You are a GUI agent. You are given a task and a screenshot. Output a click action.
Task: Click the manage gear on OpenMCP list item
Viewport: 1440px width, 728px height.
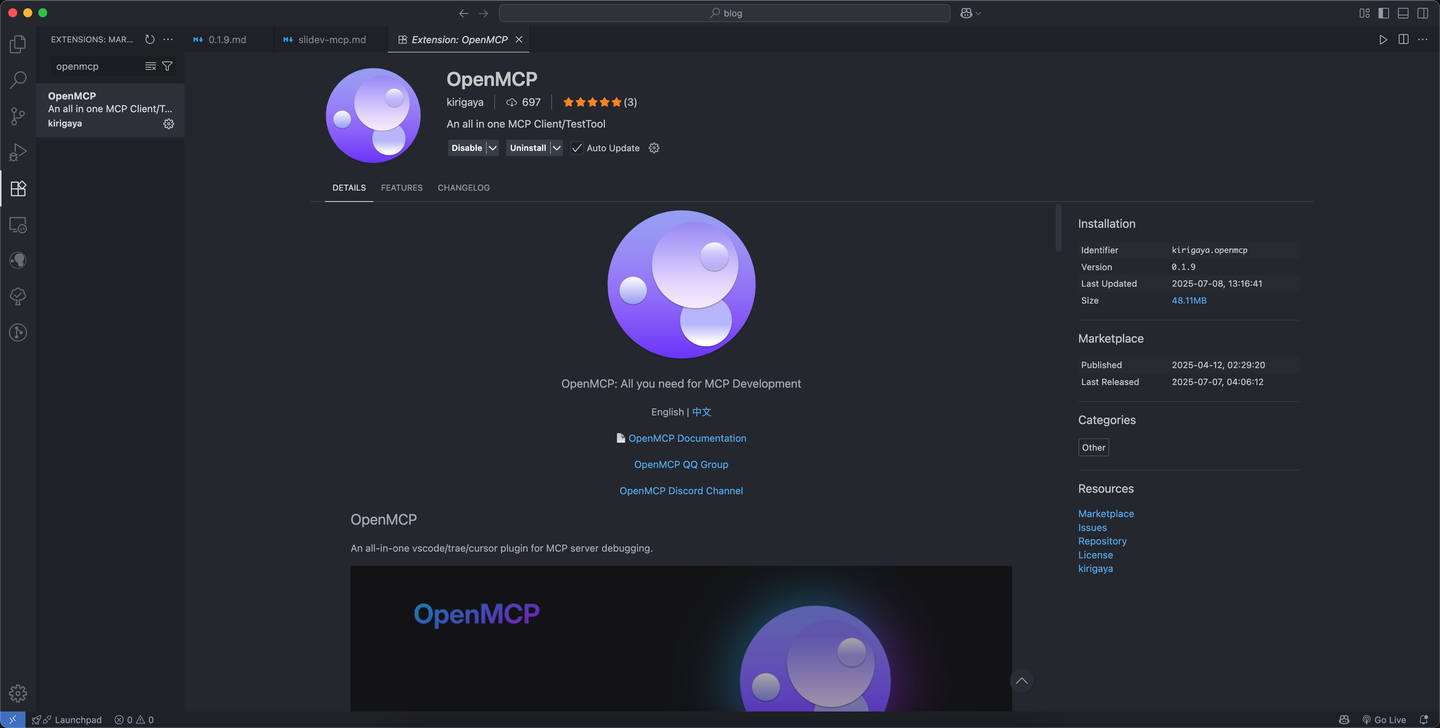168,124
